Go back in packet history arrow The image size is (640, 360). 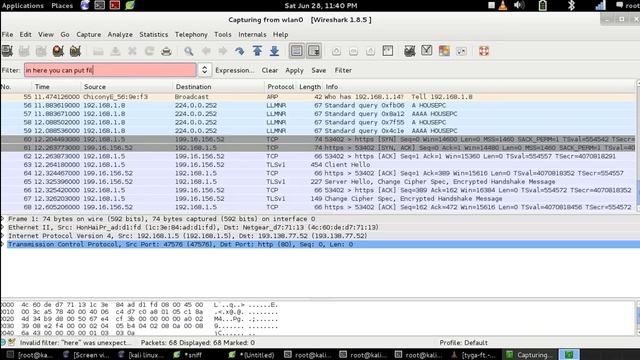206,51
